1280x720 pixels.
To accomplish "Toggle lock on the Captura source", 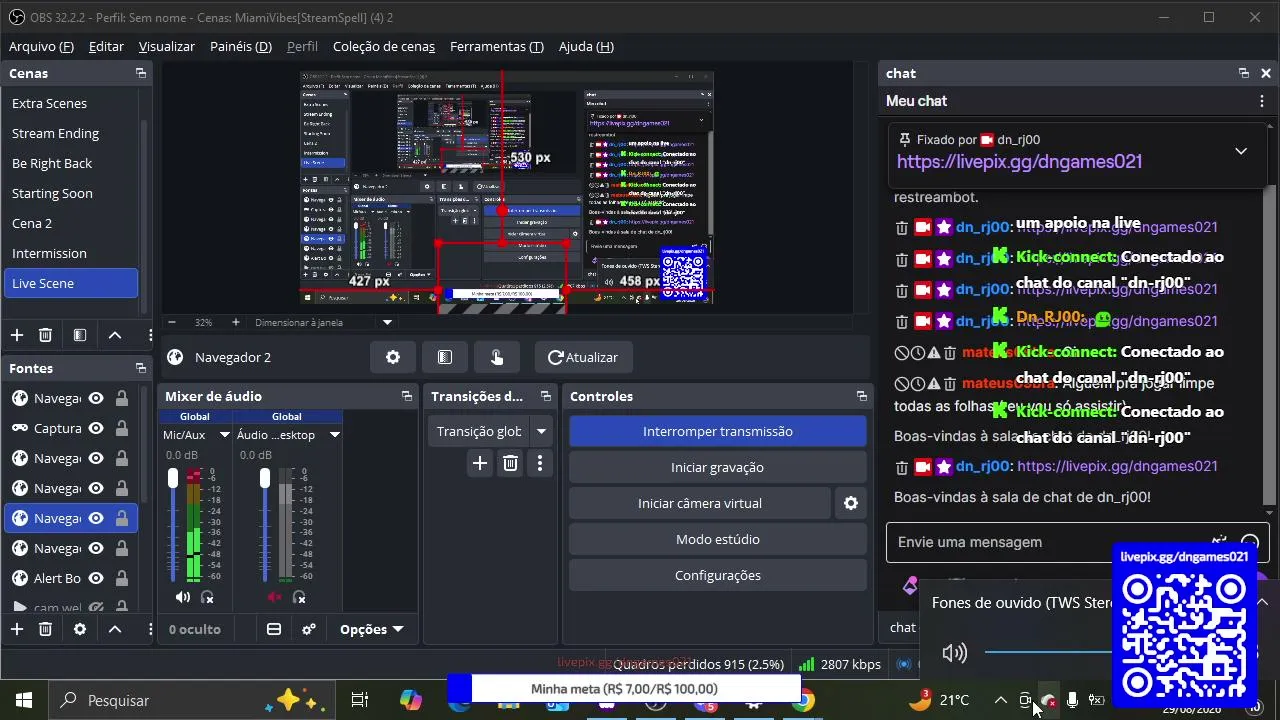I will [x=121, y=428].
